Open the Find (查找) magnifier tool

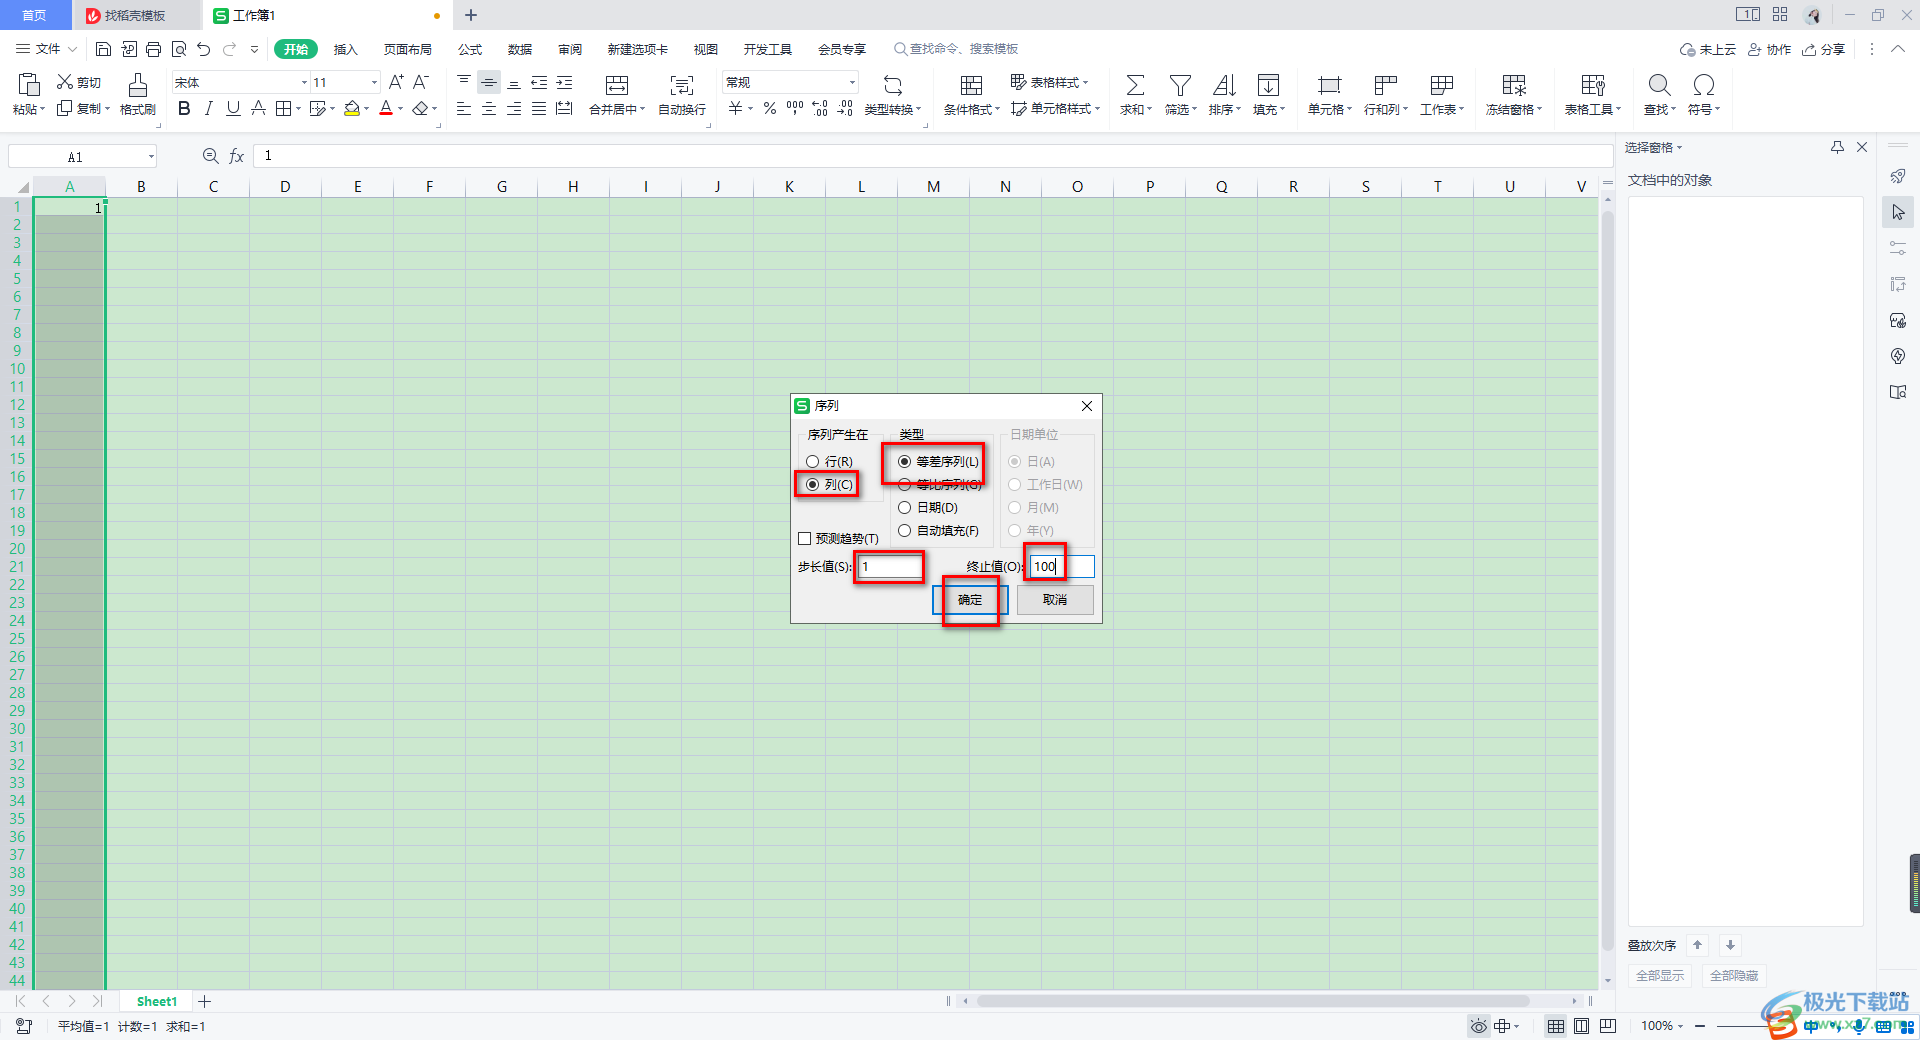tap(1659, 95)
